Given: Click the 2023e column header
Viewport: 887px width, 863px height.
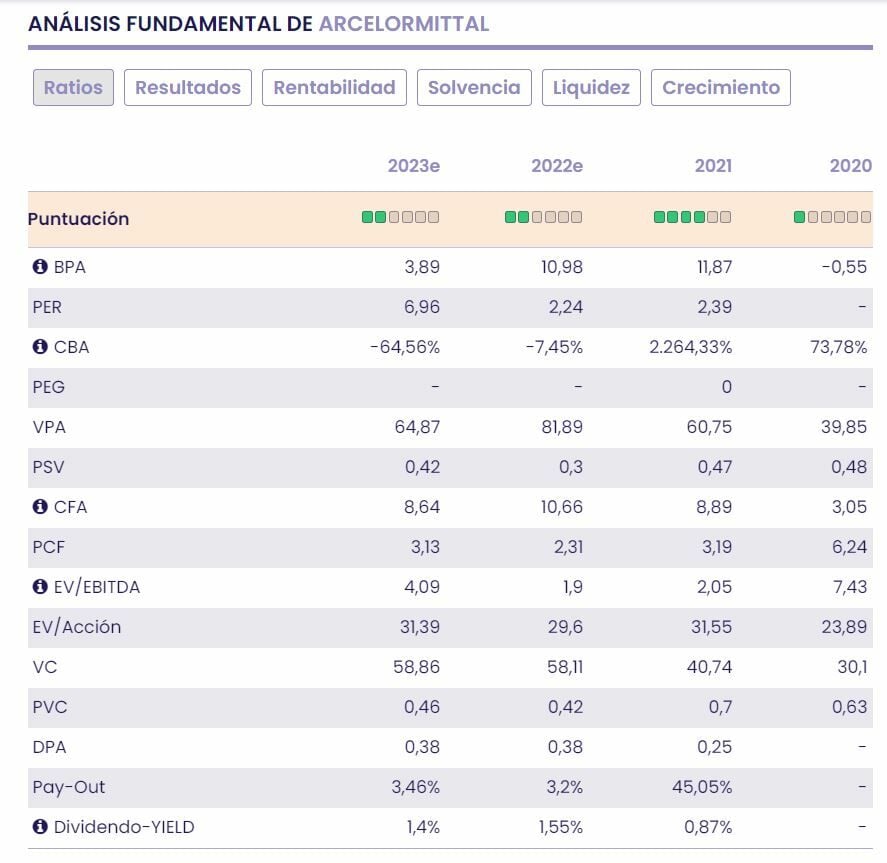Looking at the screenshot, I should [414, 166].
